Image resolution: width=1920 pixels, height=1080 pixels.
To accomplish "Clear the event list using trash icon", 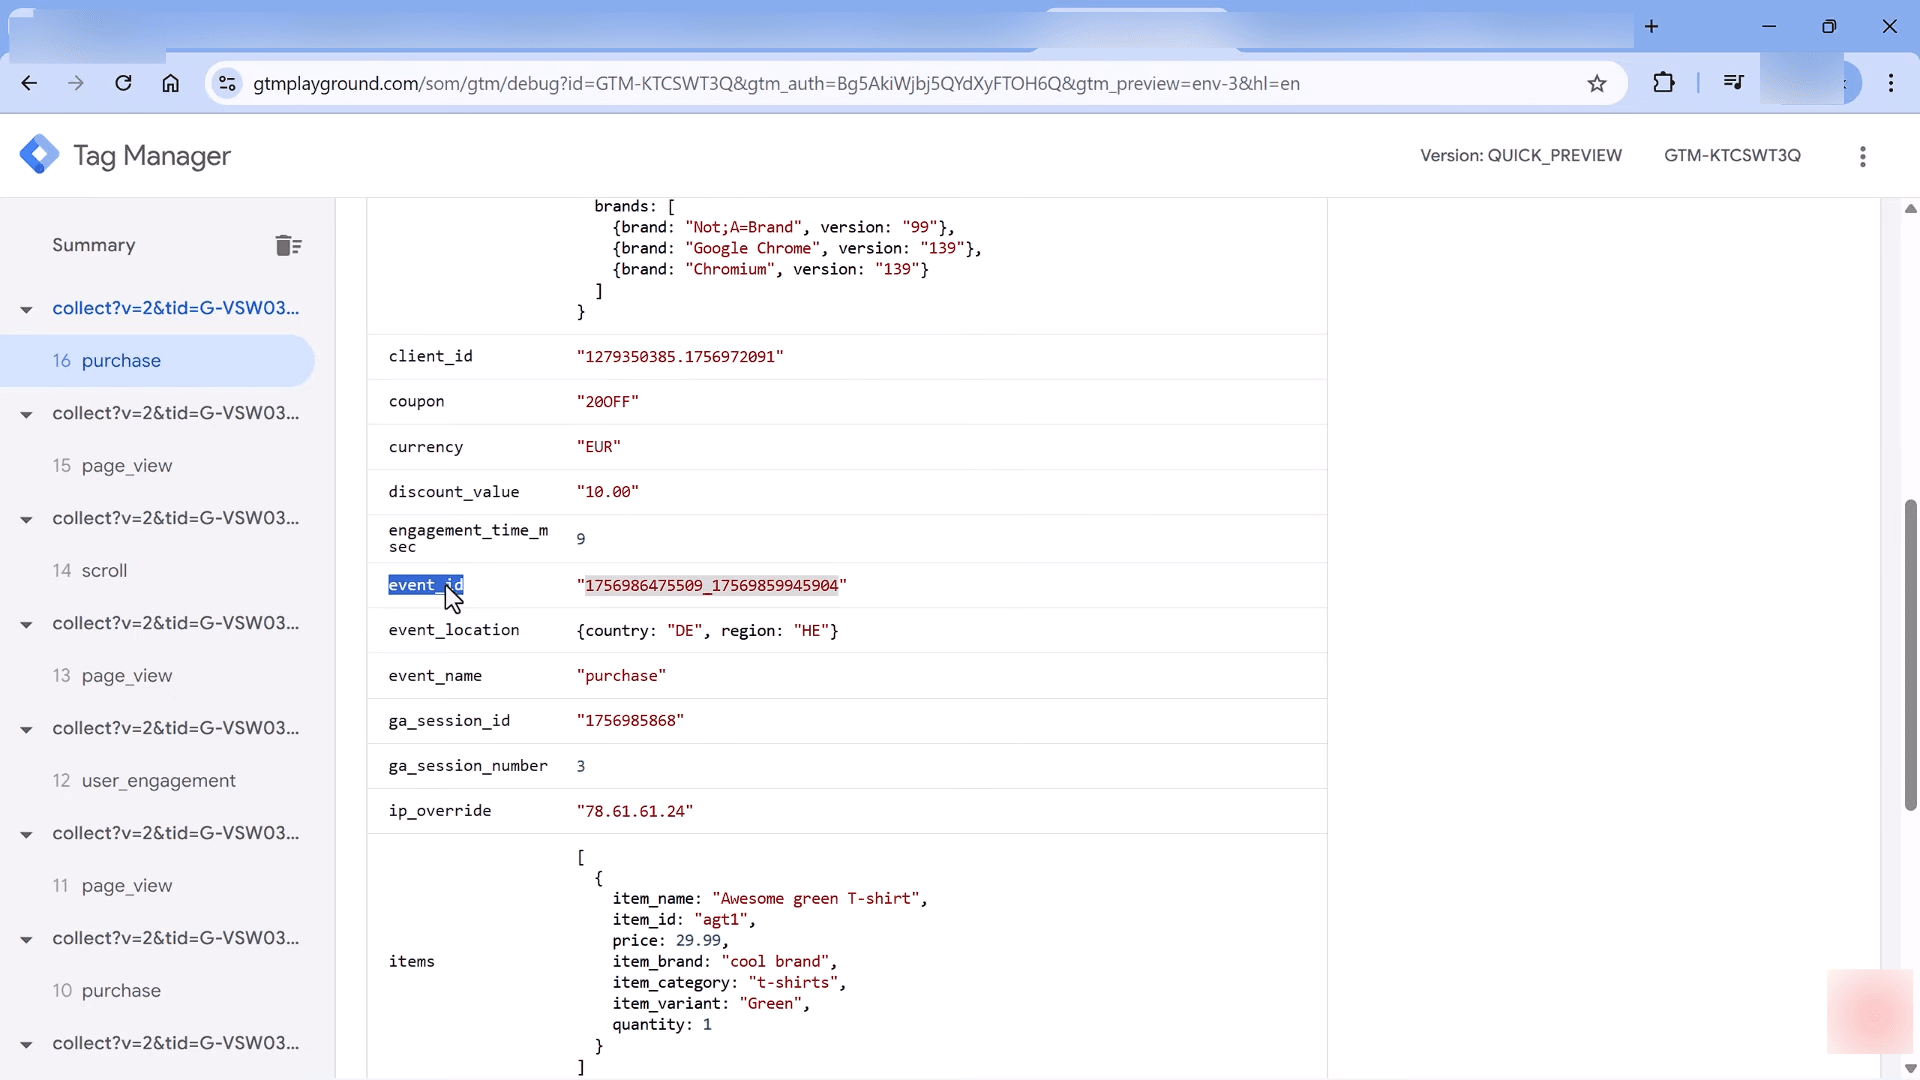I will [288, 245].
